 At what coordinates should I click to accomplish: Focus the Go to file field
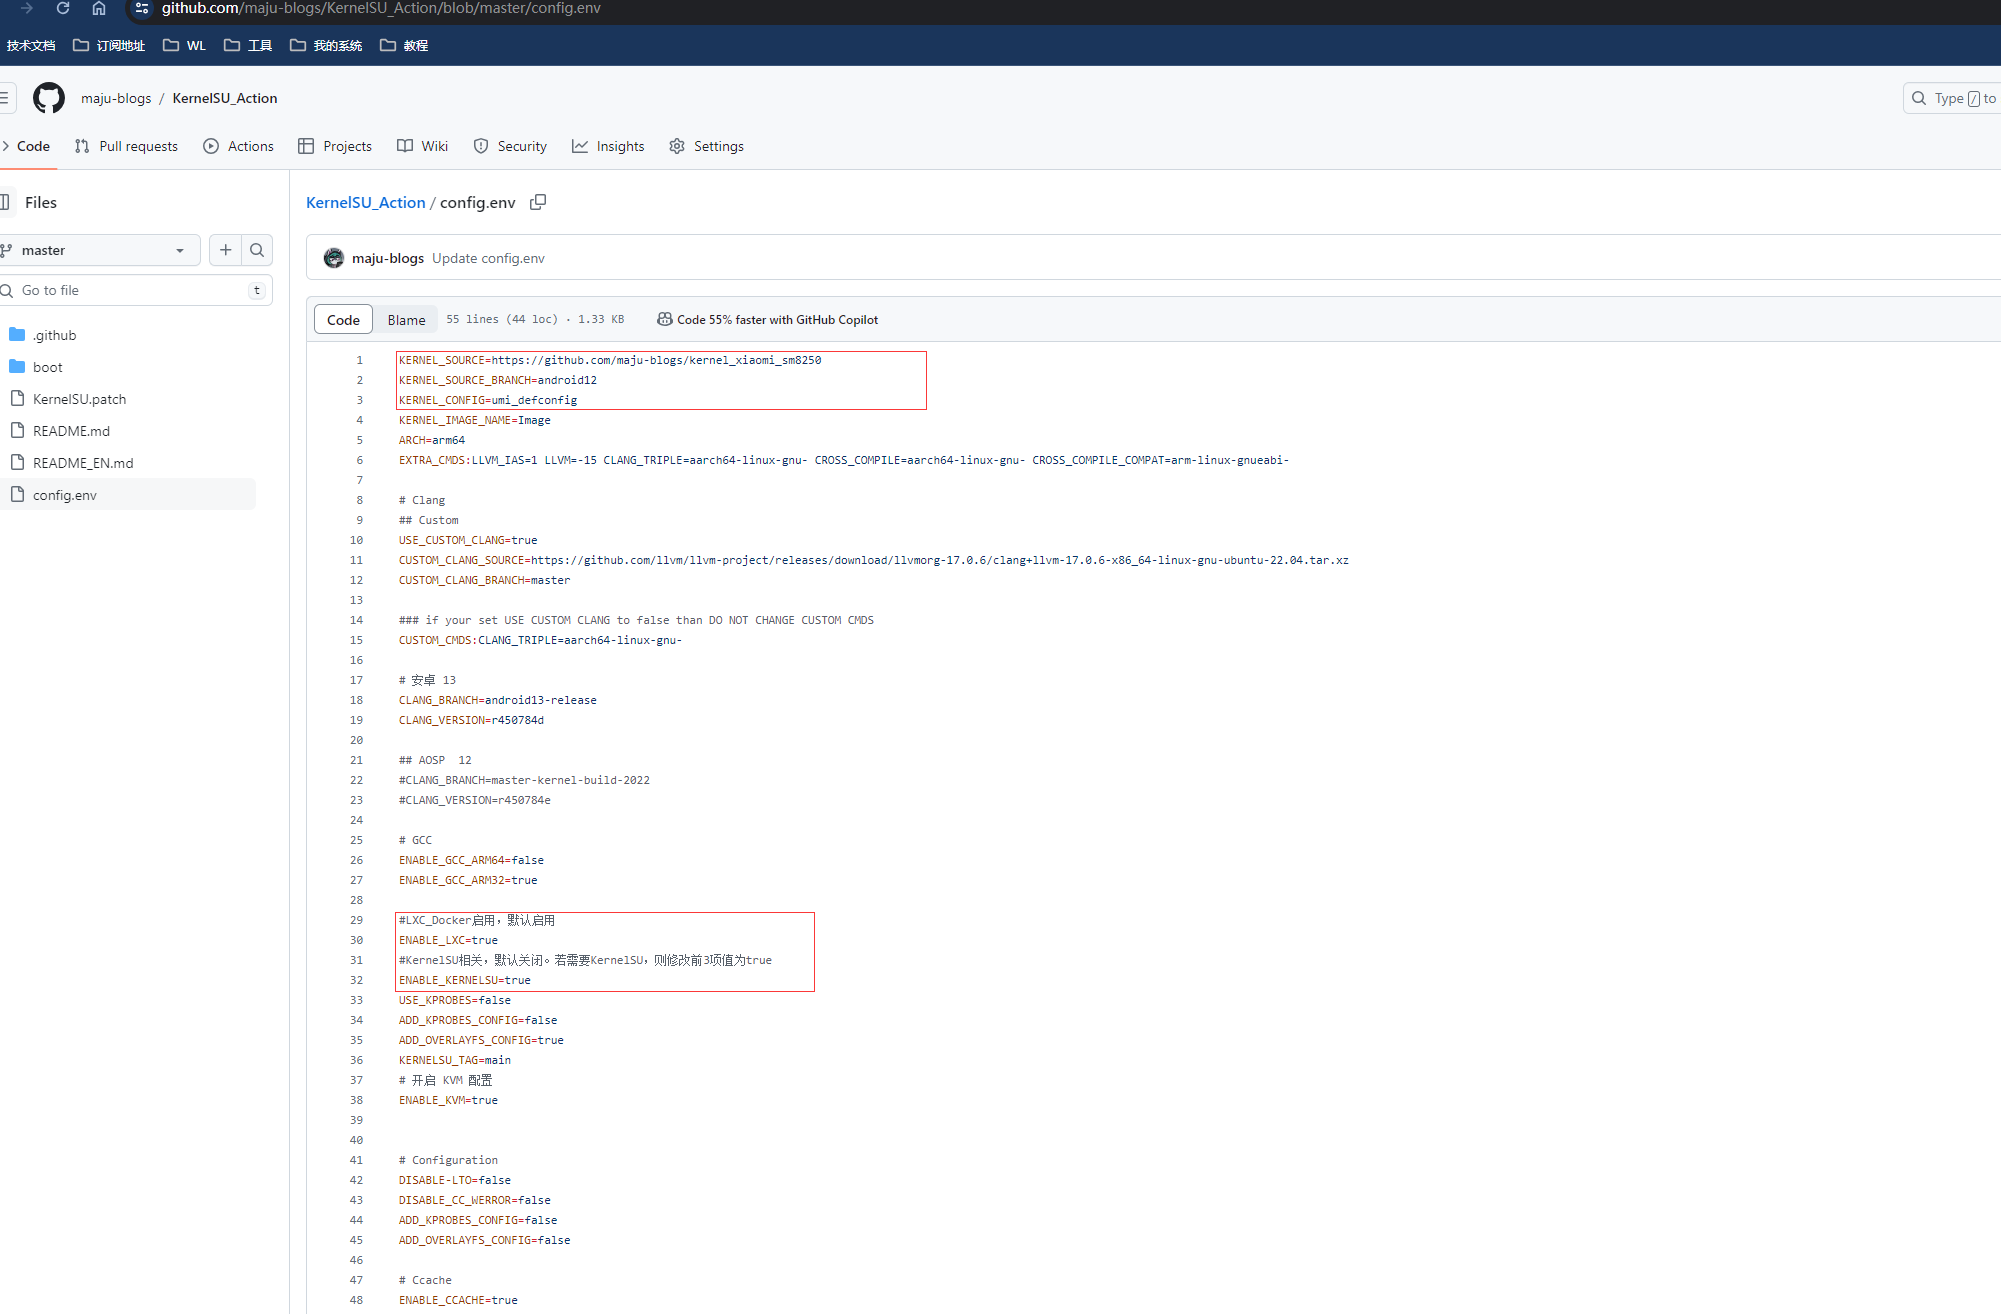[x=130, y=290]
